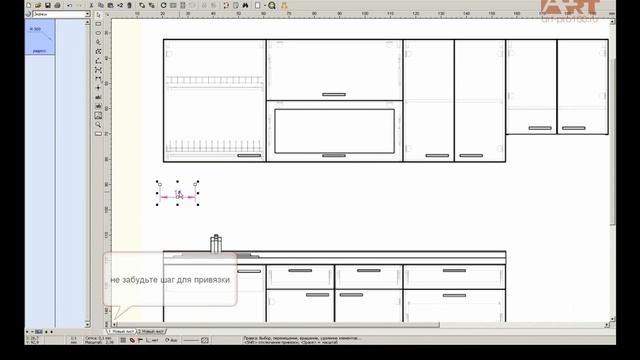The width and height of the screenshot is (640, 360).
Task: Delete the selection with the trash icon
Action: [129, 5]
